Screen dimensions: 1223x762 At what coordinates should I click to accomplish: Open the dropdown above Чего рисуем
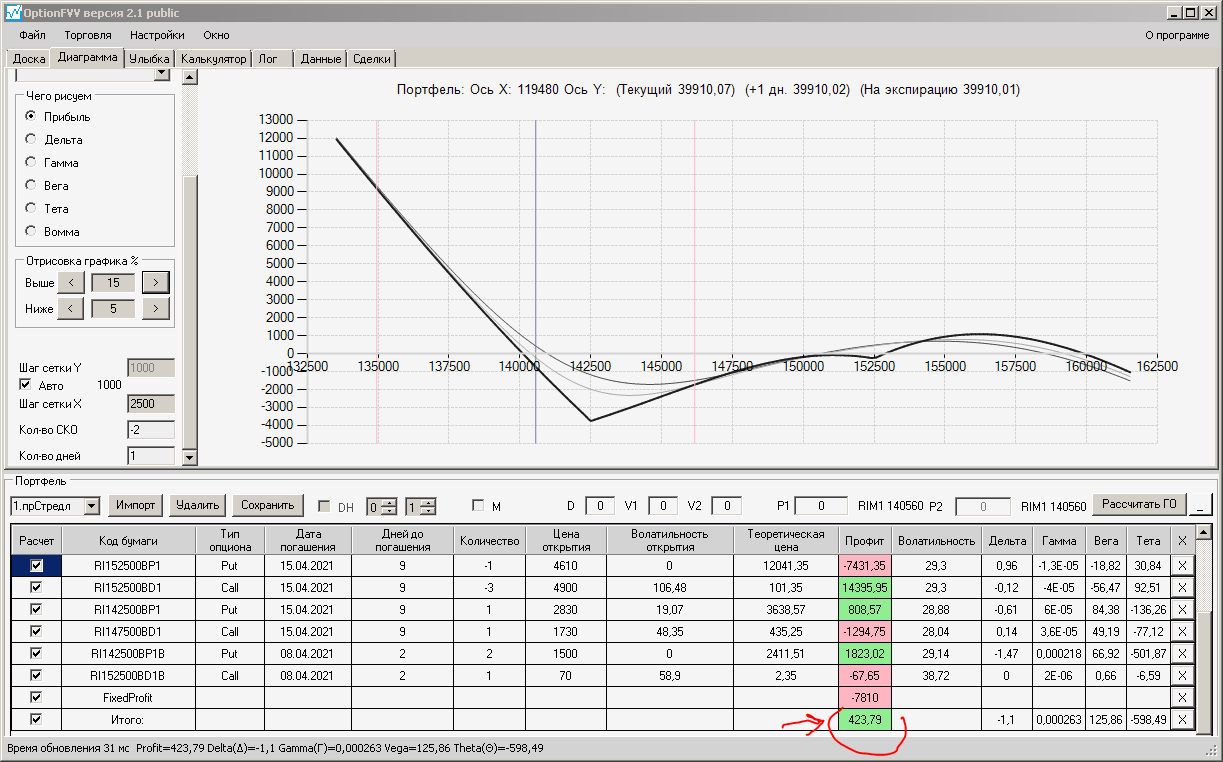pos(161,74)
